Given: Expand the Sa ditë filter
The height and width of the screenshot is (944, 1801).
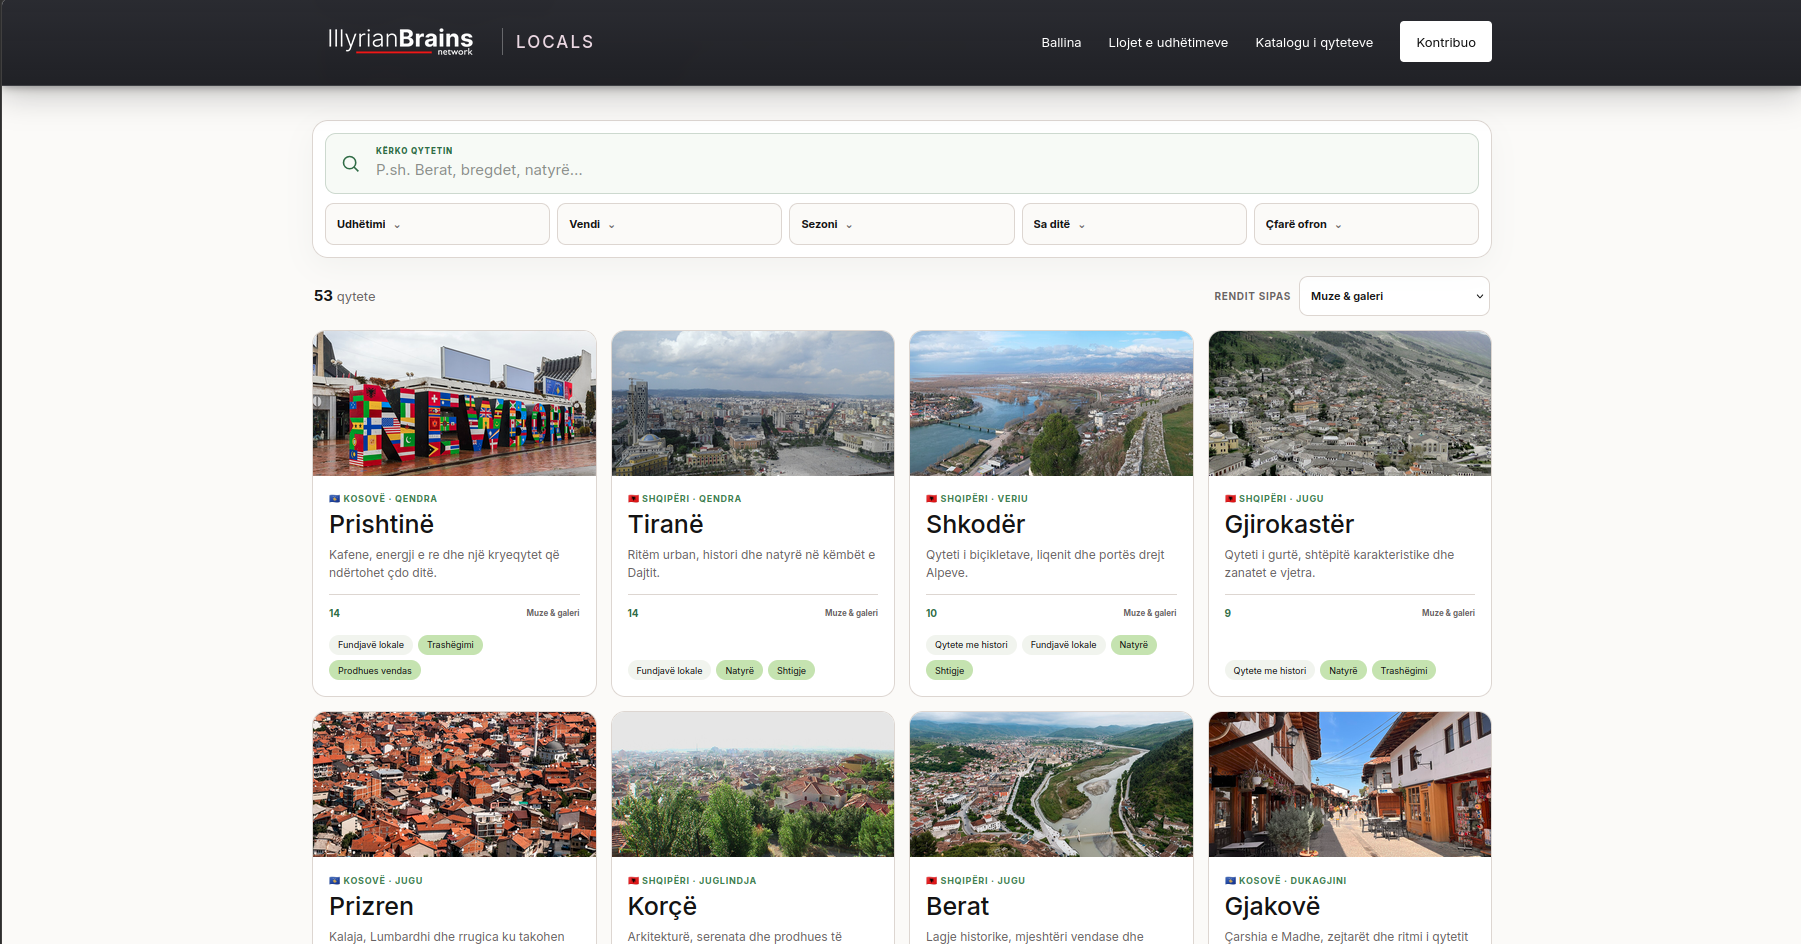Looking at the screenshot, I should pos(1134,224).
